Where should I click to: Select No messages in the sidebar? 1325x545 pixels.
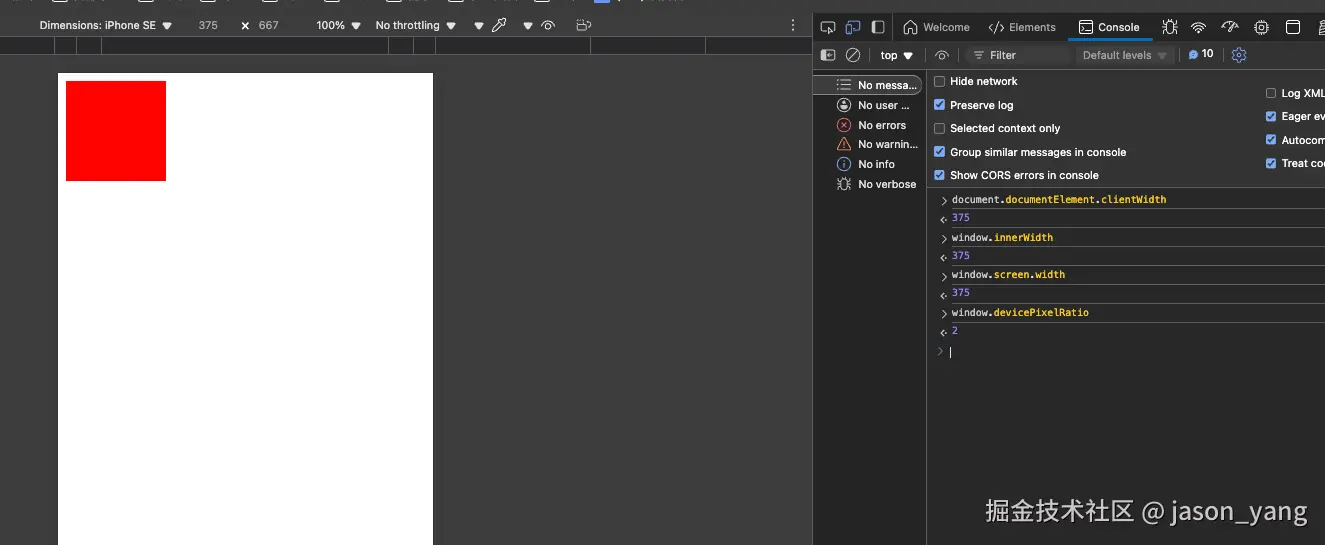(x=868, y=85)
